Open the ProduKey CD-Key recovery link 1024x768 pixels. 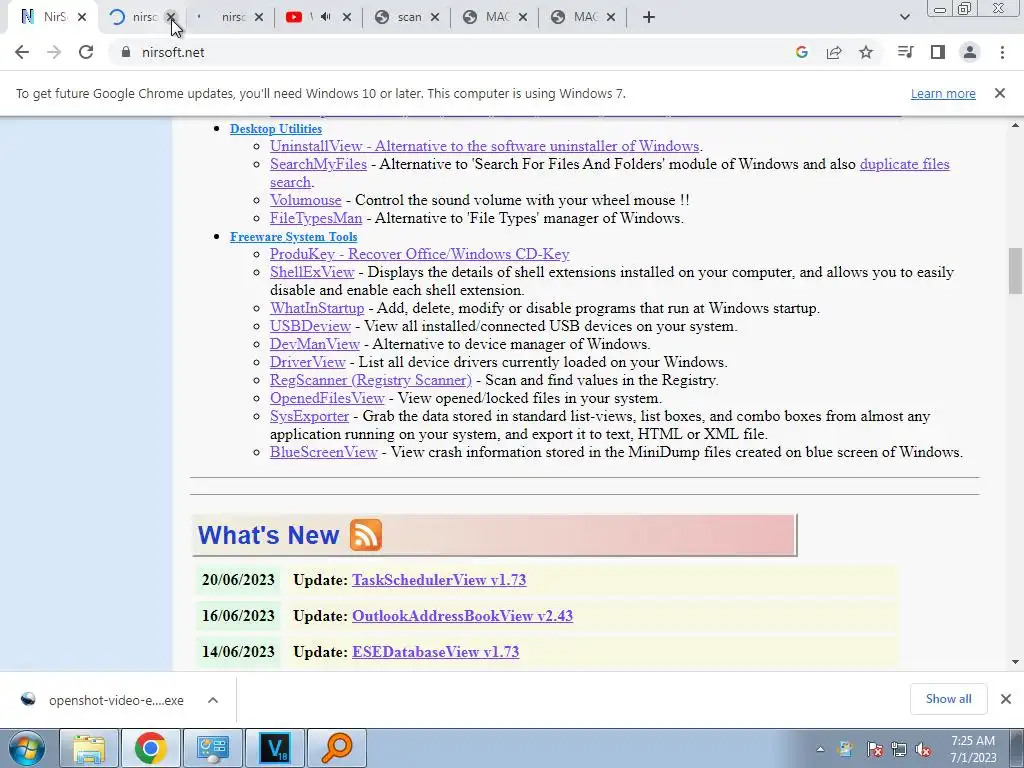pos(419,254)
